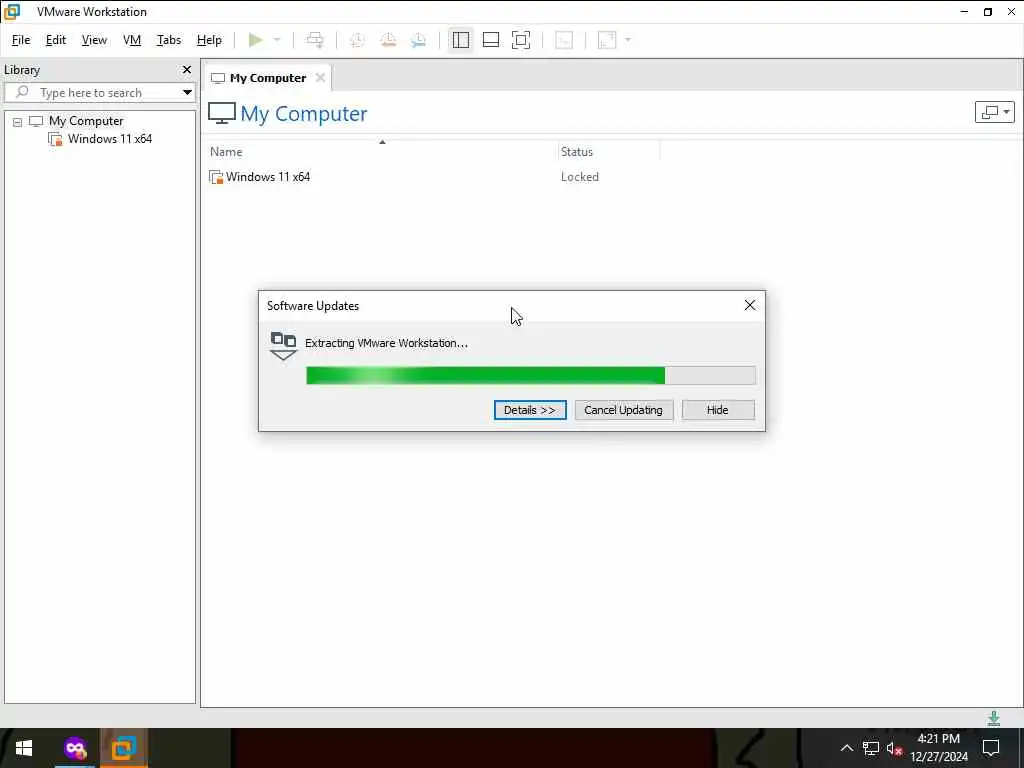Click the console view toolbar icon
Screen dimensions: 1024x768
(564, 40)
